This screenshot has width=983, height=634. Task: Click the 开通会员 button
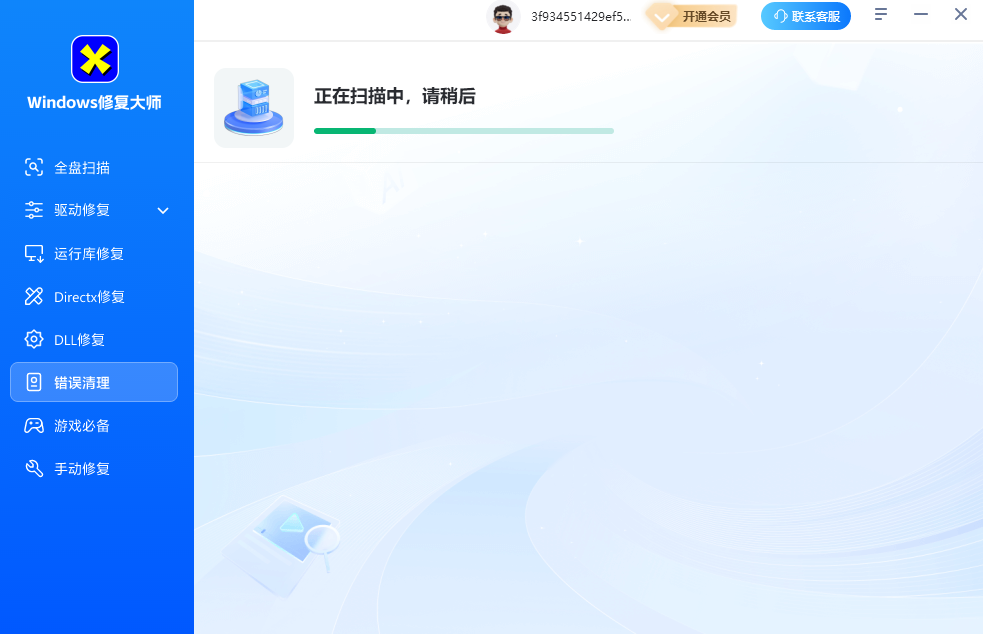coord(692,17)
